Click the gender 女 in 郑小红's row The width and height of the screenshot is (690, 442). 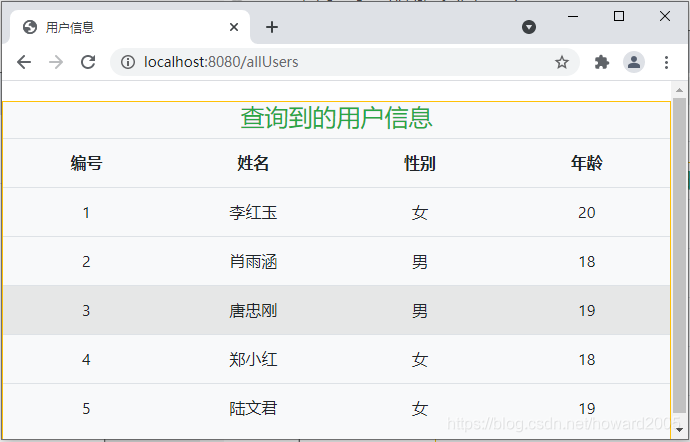420,360
